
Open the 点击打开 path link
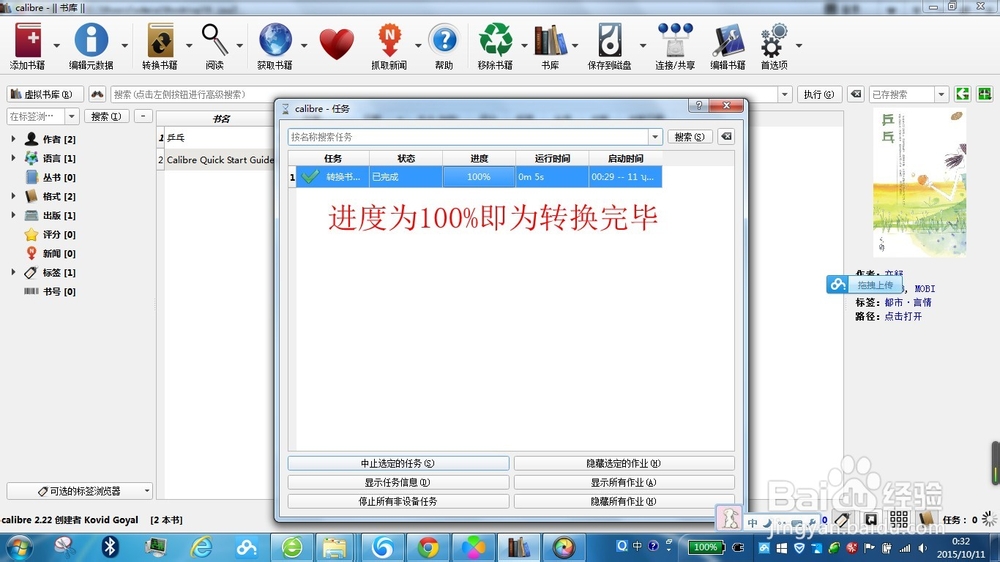tap(903, 316)
